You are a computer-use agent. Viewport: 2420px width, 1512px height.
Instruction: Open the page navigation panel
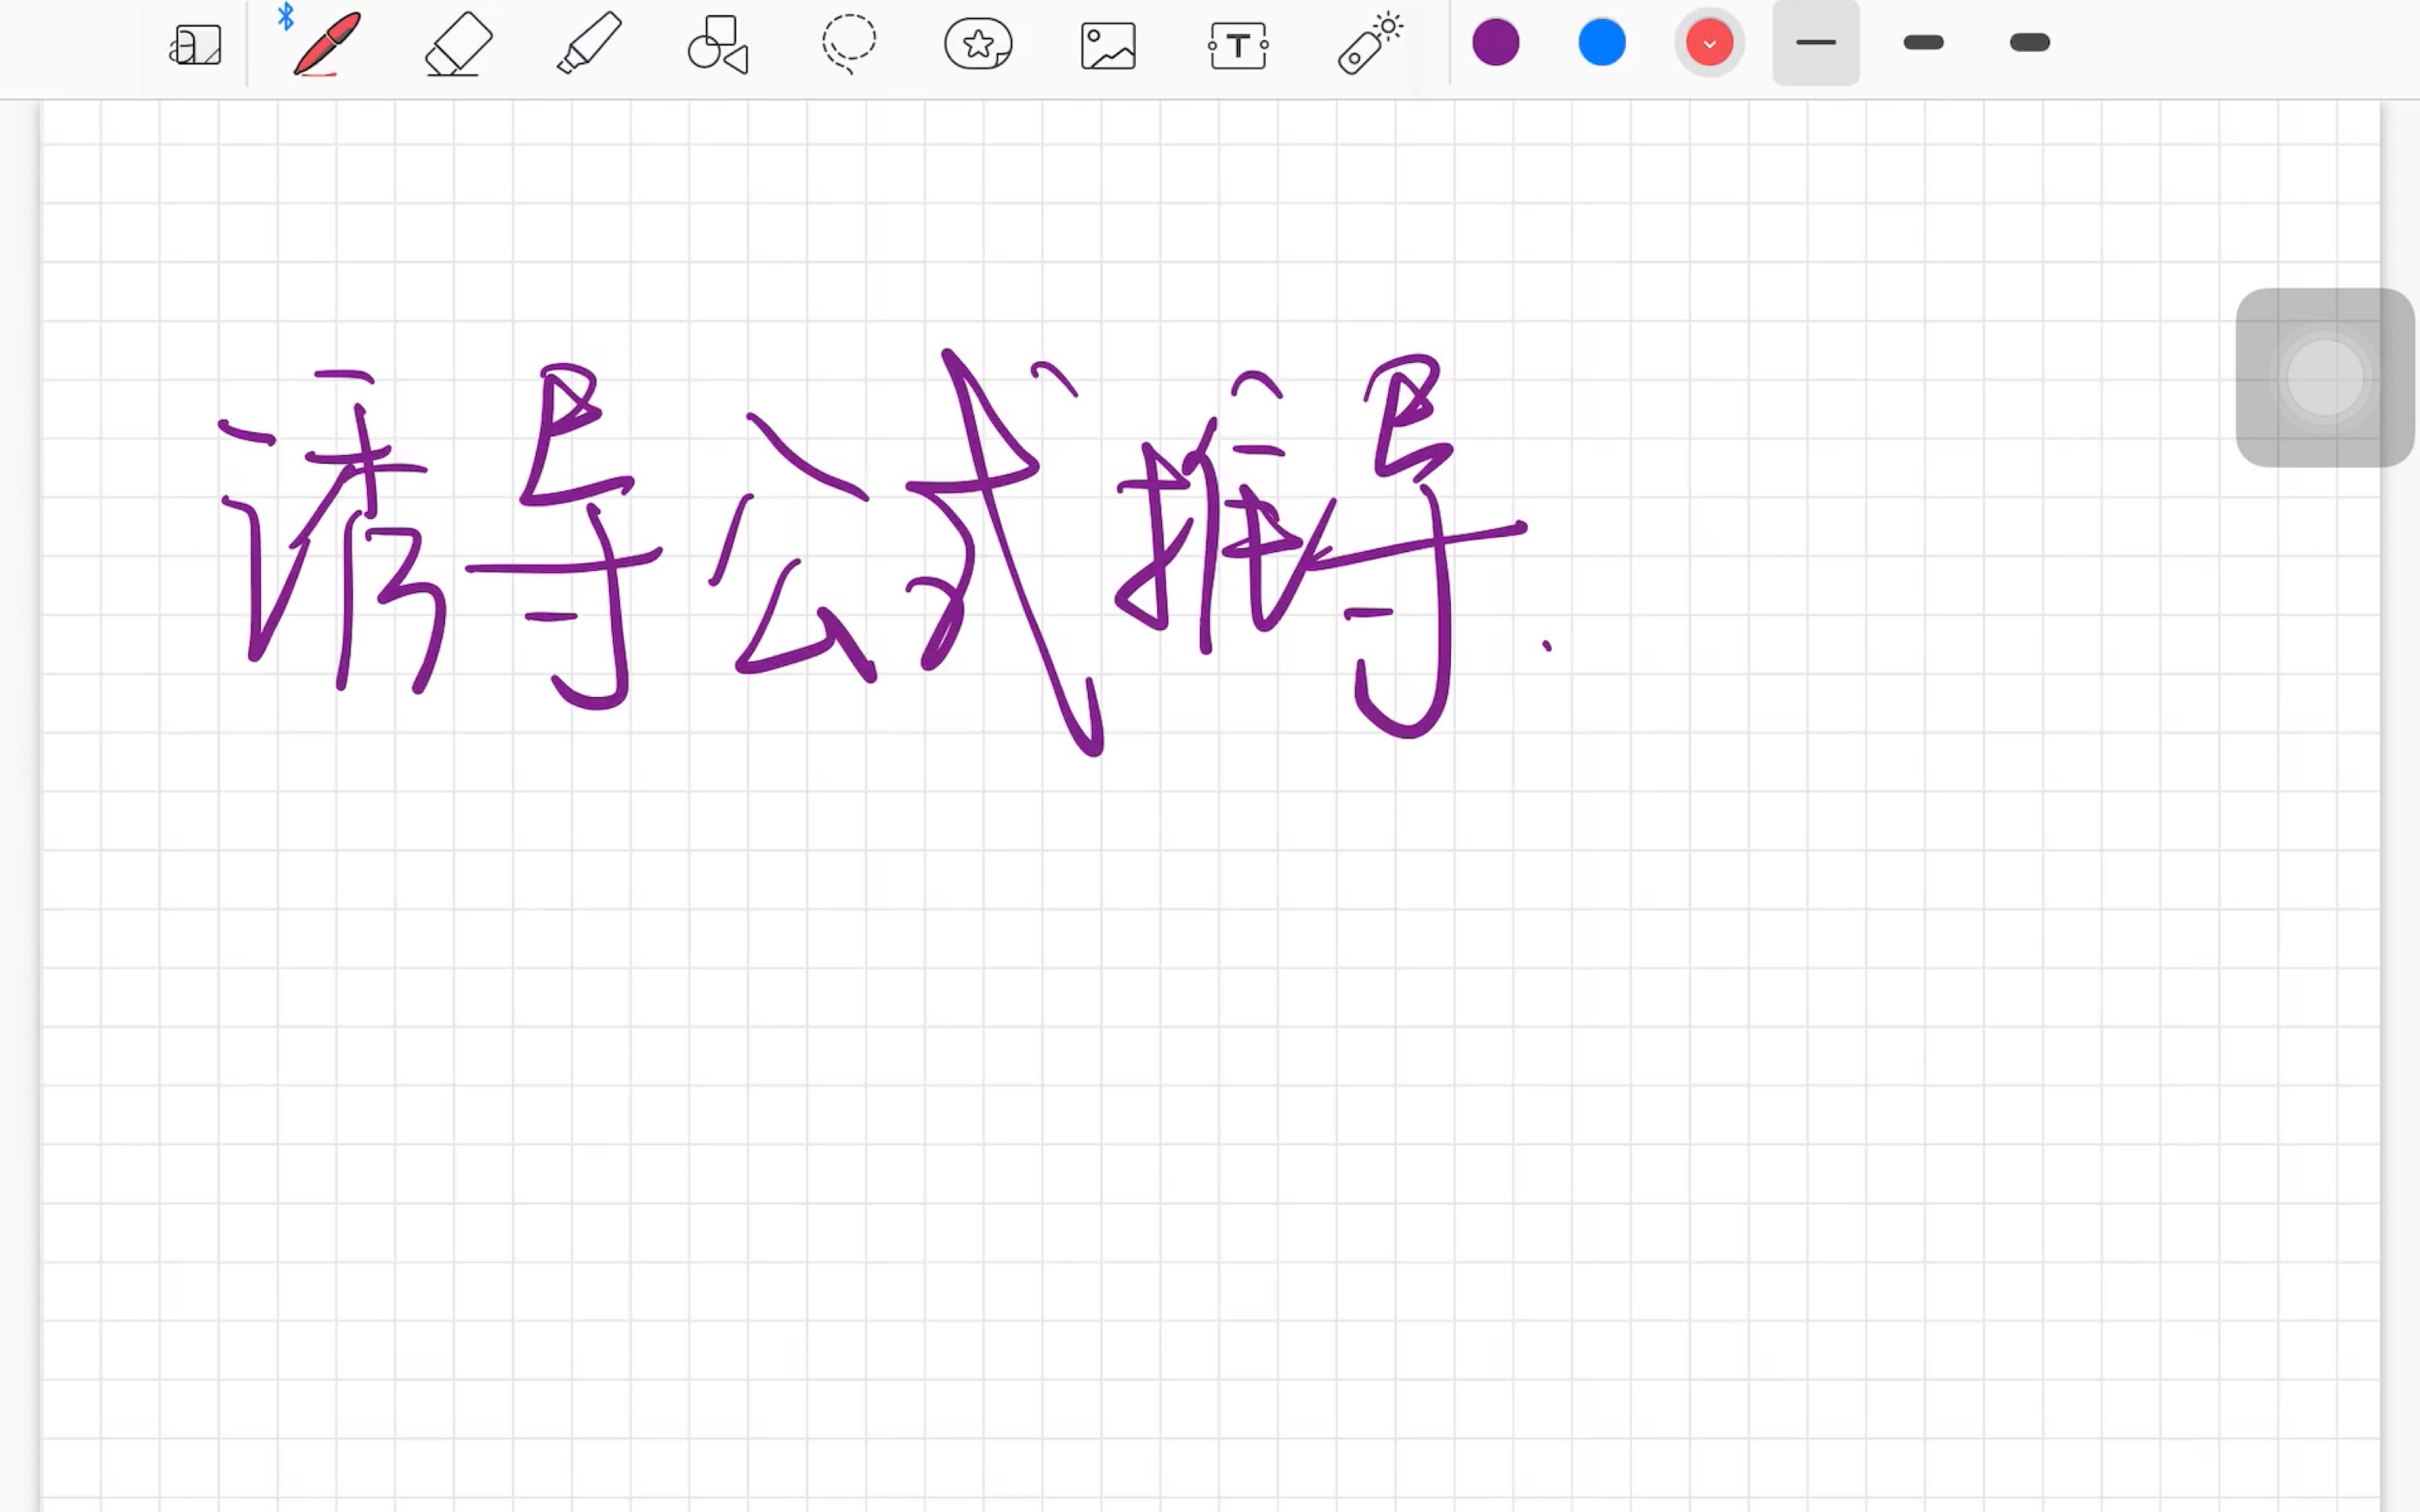click(196, 44)
